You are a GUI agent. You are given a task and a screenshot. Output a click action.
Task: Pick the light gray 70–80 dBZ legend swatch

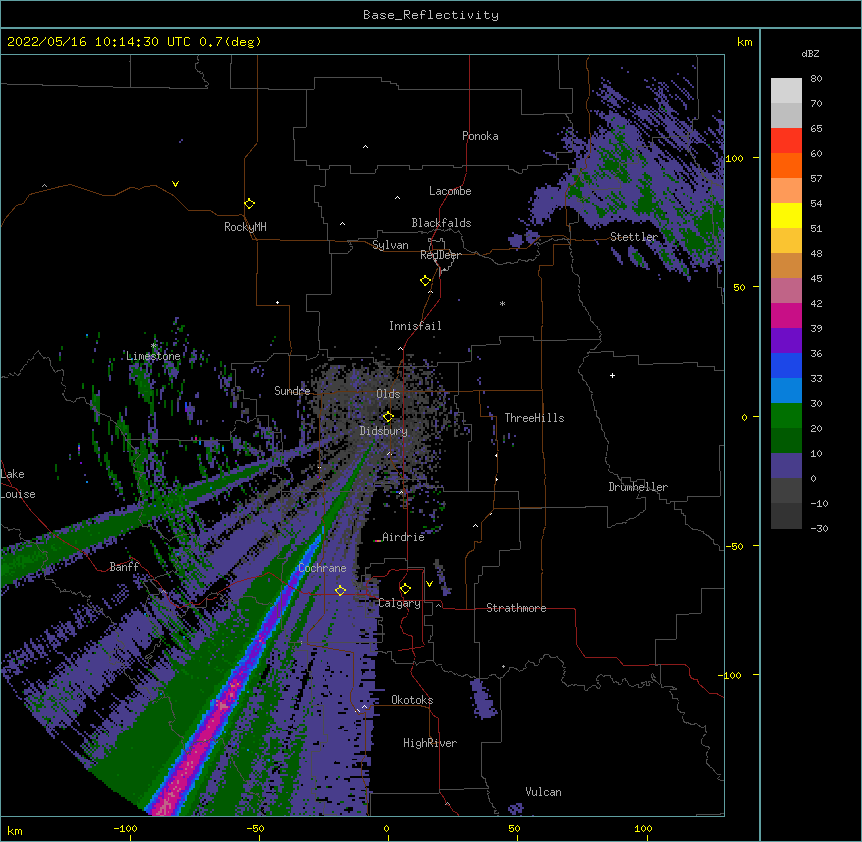pyautogui.click(x=786, y=90)
